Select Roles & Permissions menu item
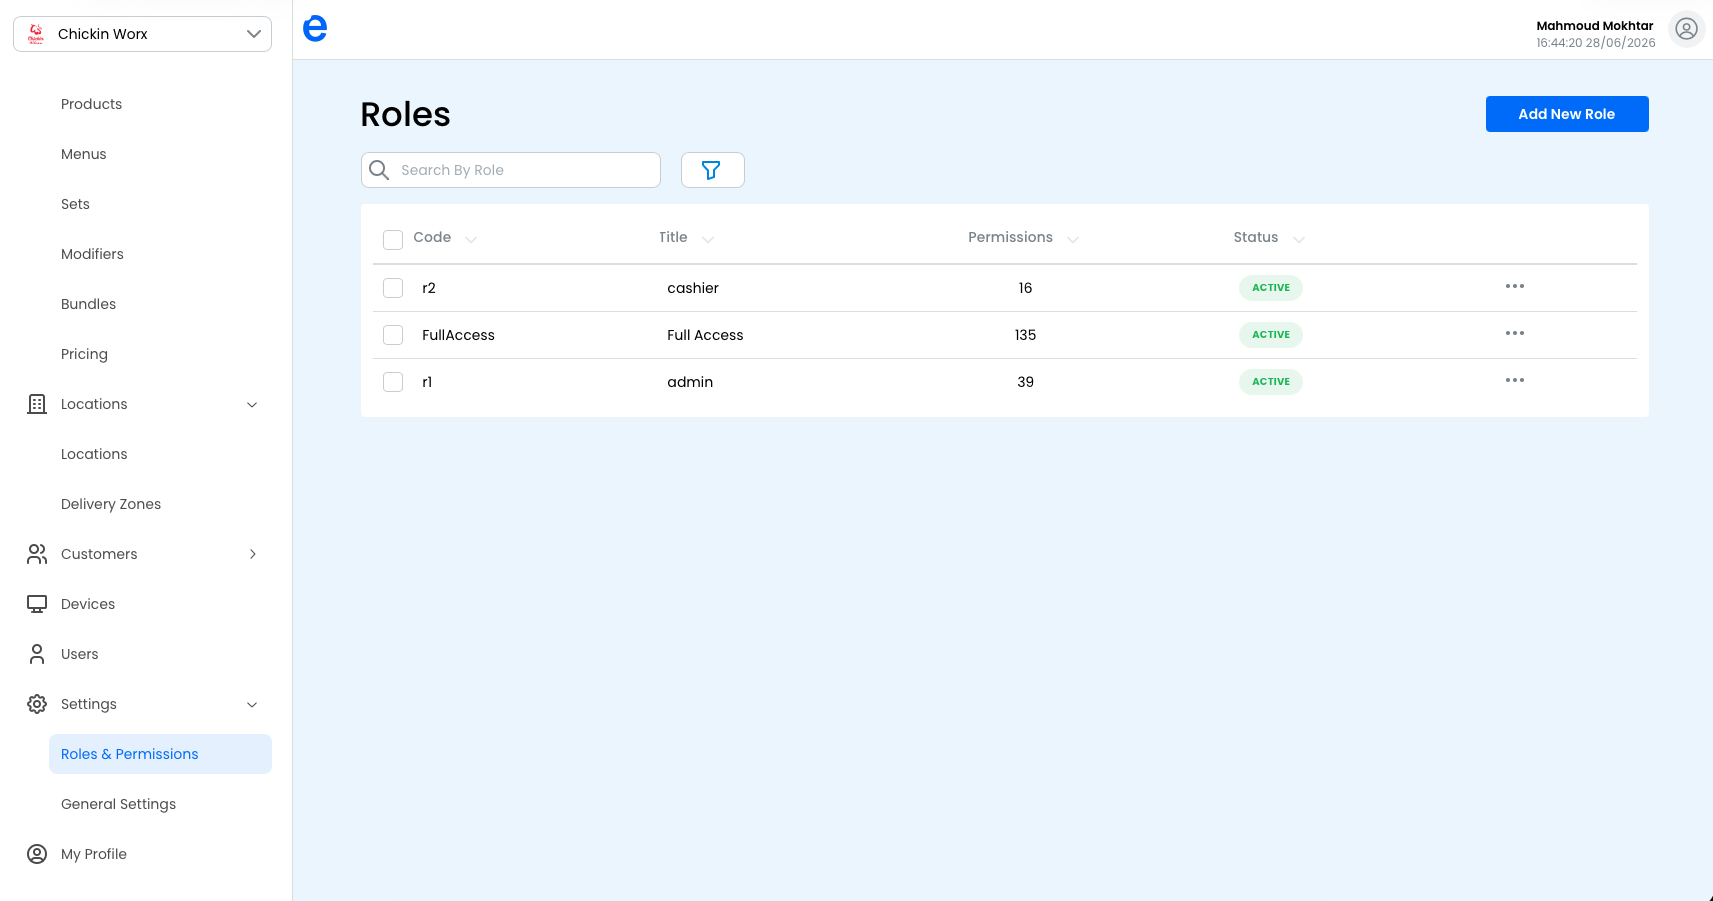Image resolution: width=1713 pixels, height=901 pixels. click(x=160, y=754)
